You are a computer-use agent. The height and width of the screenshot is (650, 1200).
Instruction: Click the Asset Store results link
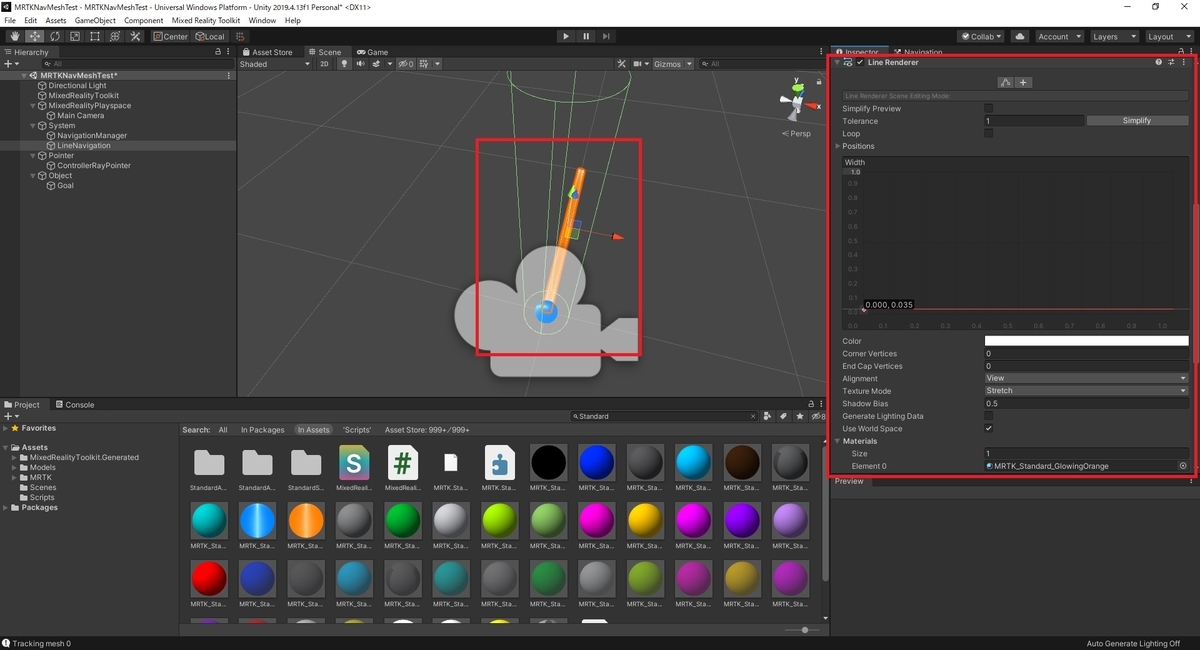click(427, 430)
